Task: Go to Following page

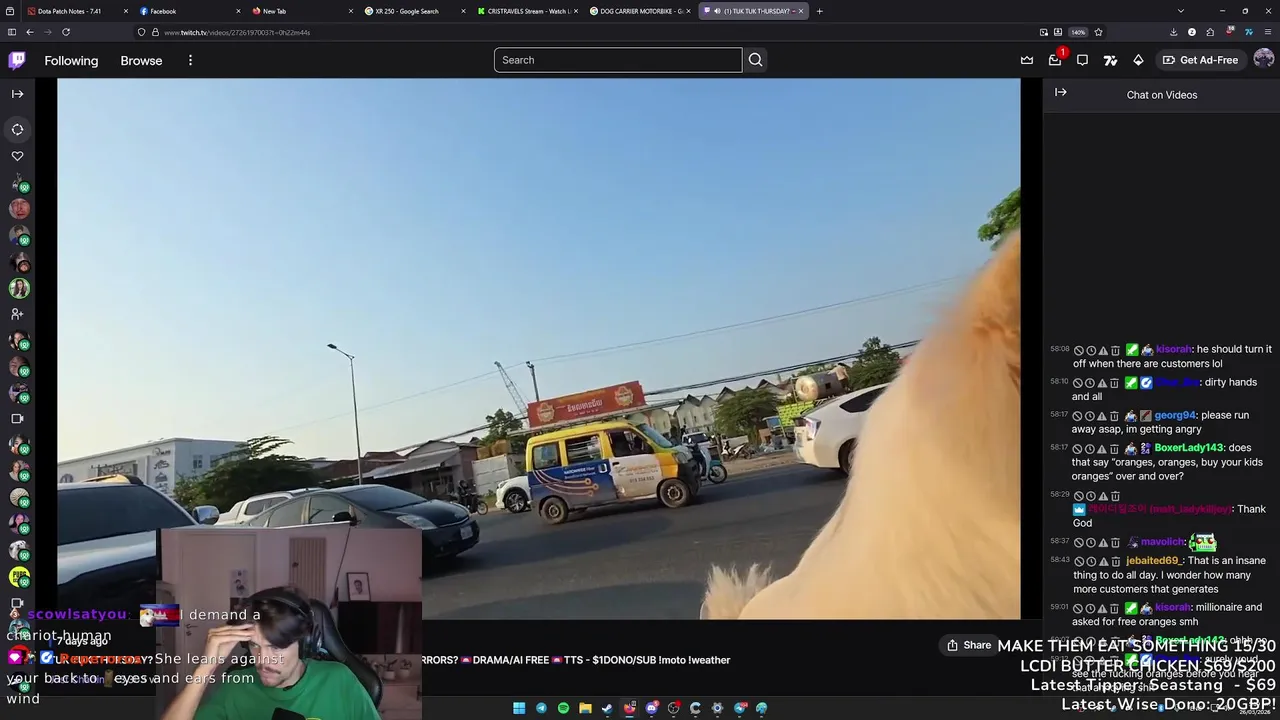Action: tap(71, 60)
